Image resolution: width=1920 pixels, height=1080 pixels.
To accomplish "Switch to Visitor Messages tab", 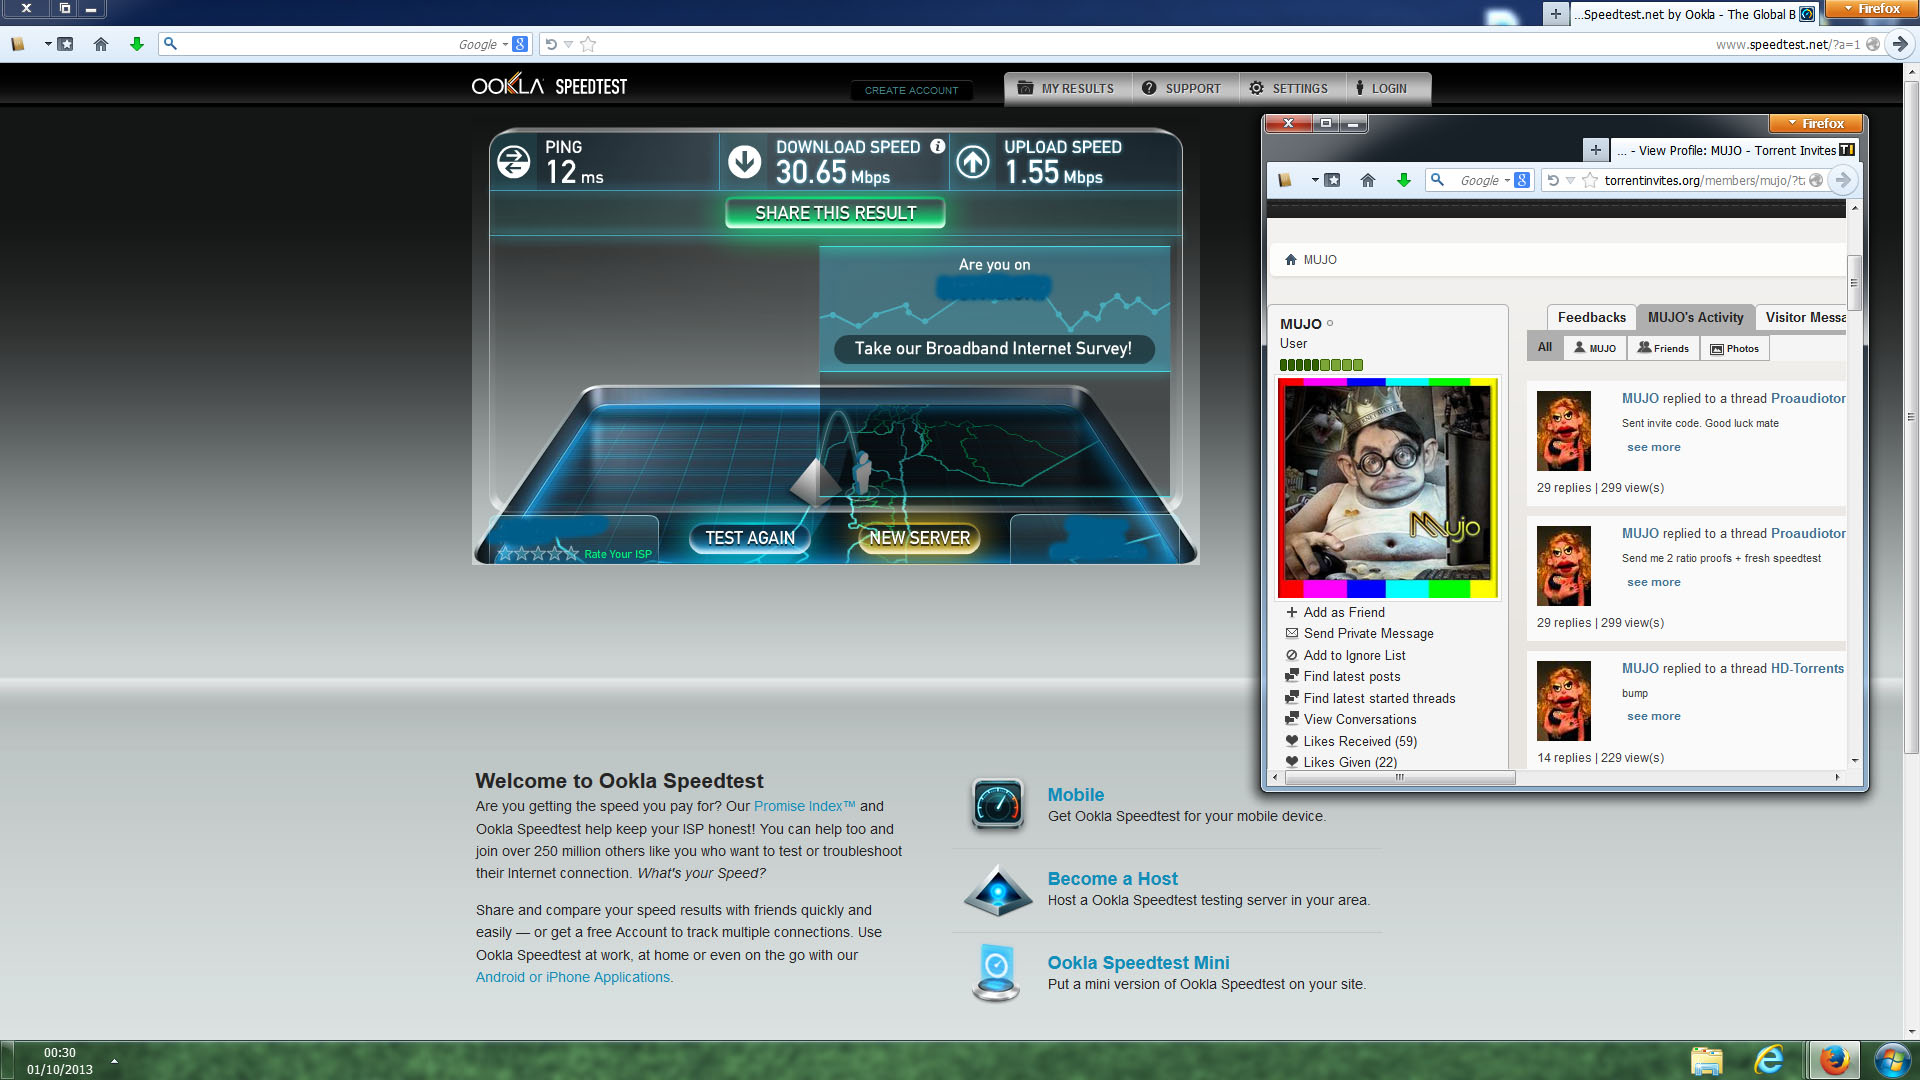I will coord(1801,317).
